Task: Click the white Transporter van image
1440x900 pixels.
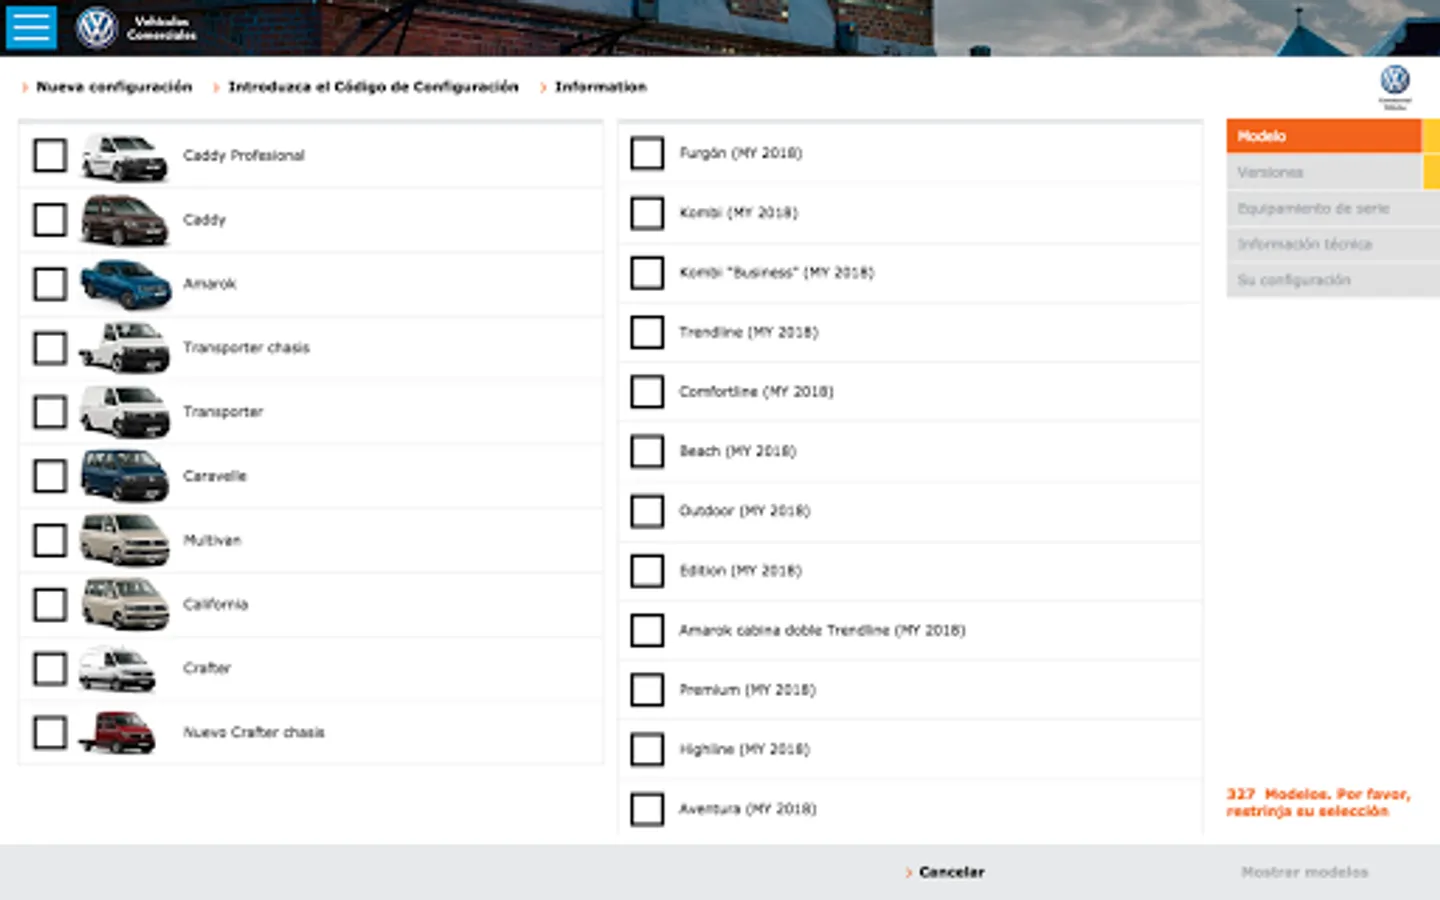Action: (124, 412)
